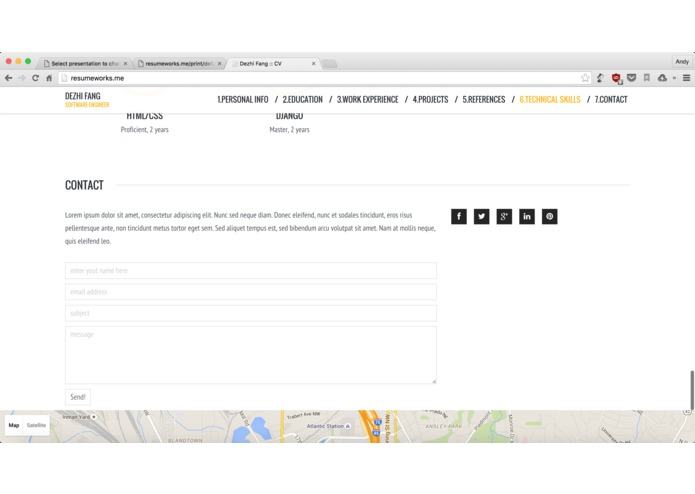Go to the 7.Contact nav link

(x=611, y=100)
